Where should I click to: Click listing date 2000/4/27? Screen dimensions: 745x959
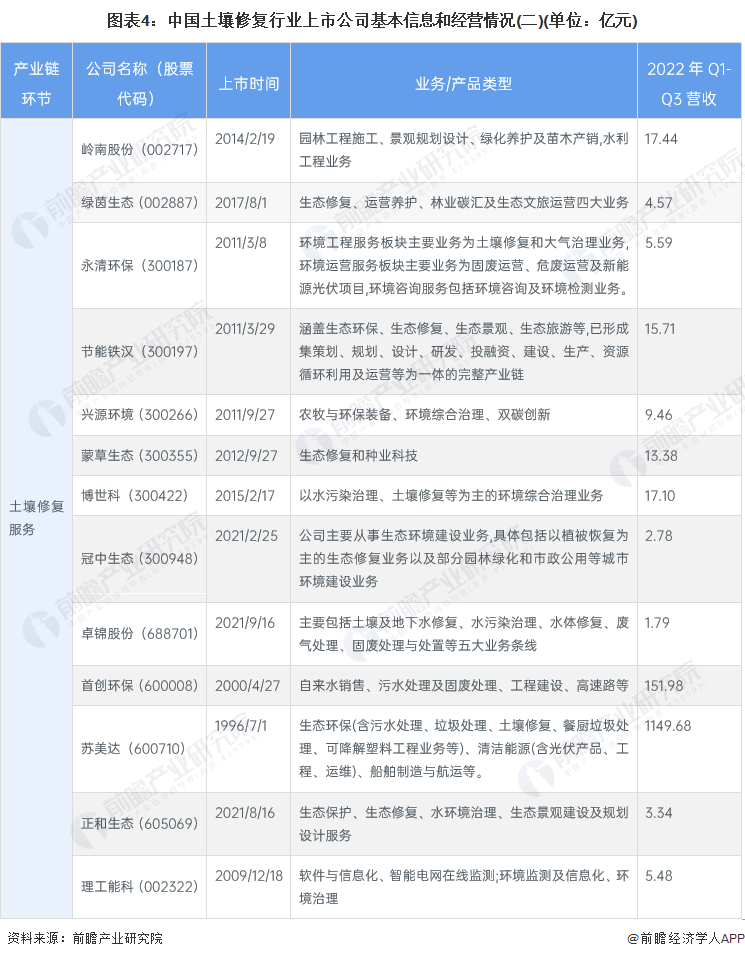[247, 686]
